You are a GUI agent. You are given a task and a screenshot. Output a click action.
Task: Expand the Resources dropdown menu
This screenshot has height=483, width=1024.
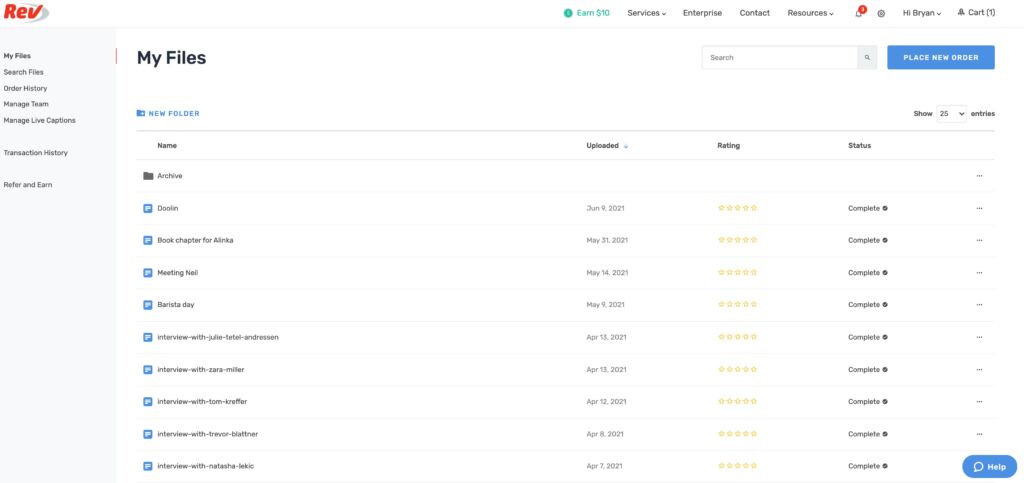(x=809, y=13)
